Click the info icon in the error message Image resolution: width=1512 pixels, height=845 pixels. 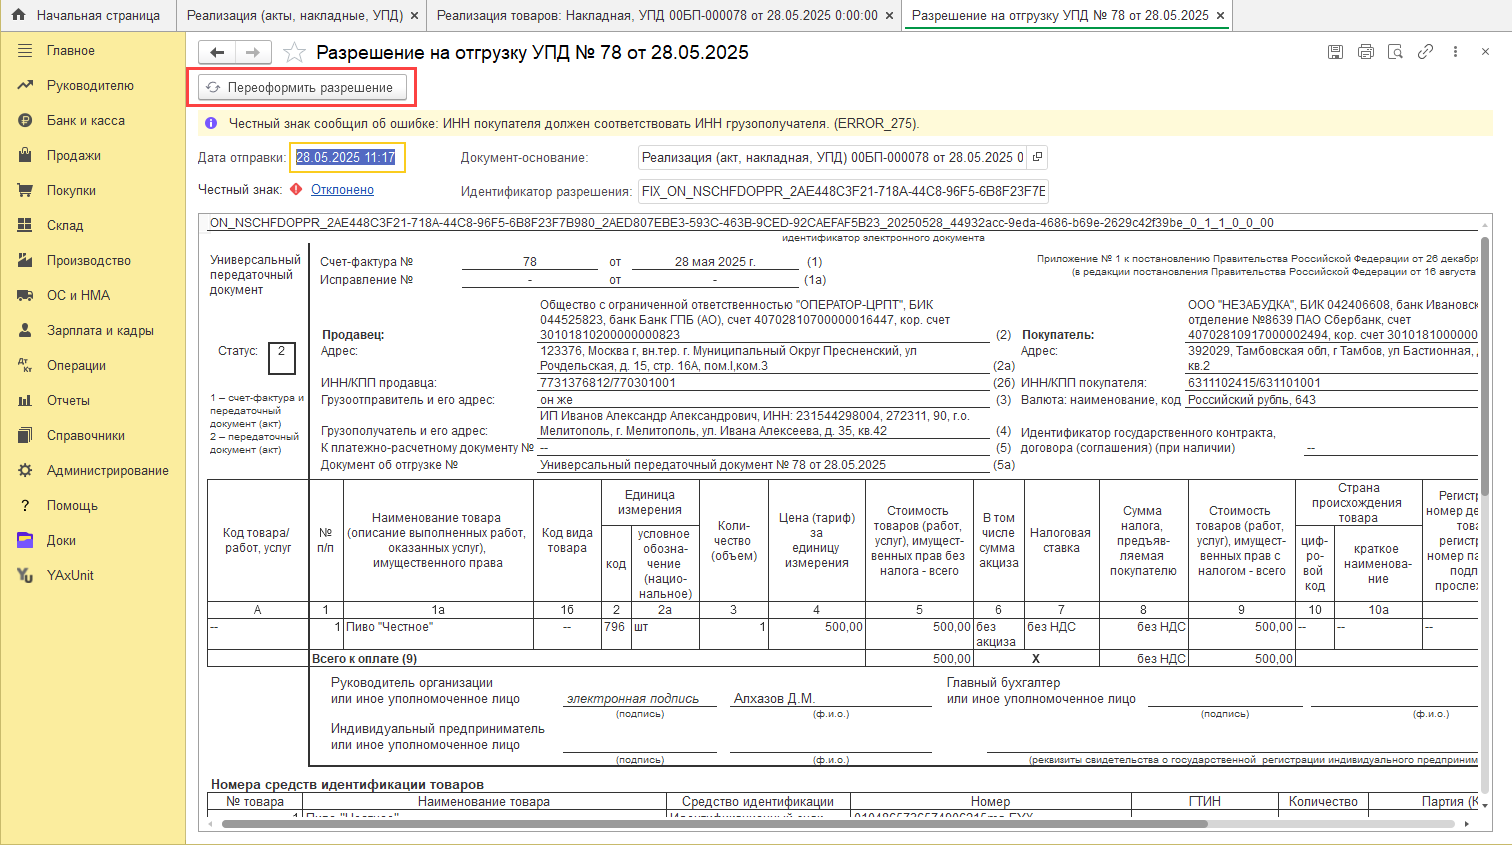(x=211, y=124)
